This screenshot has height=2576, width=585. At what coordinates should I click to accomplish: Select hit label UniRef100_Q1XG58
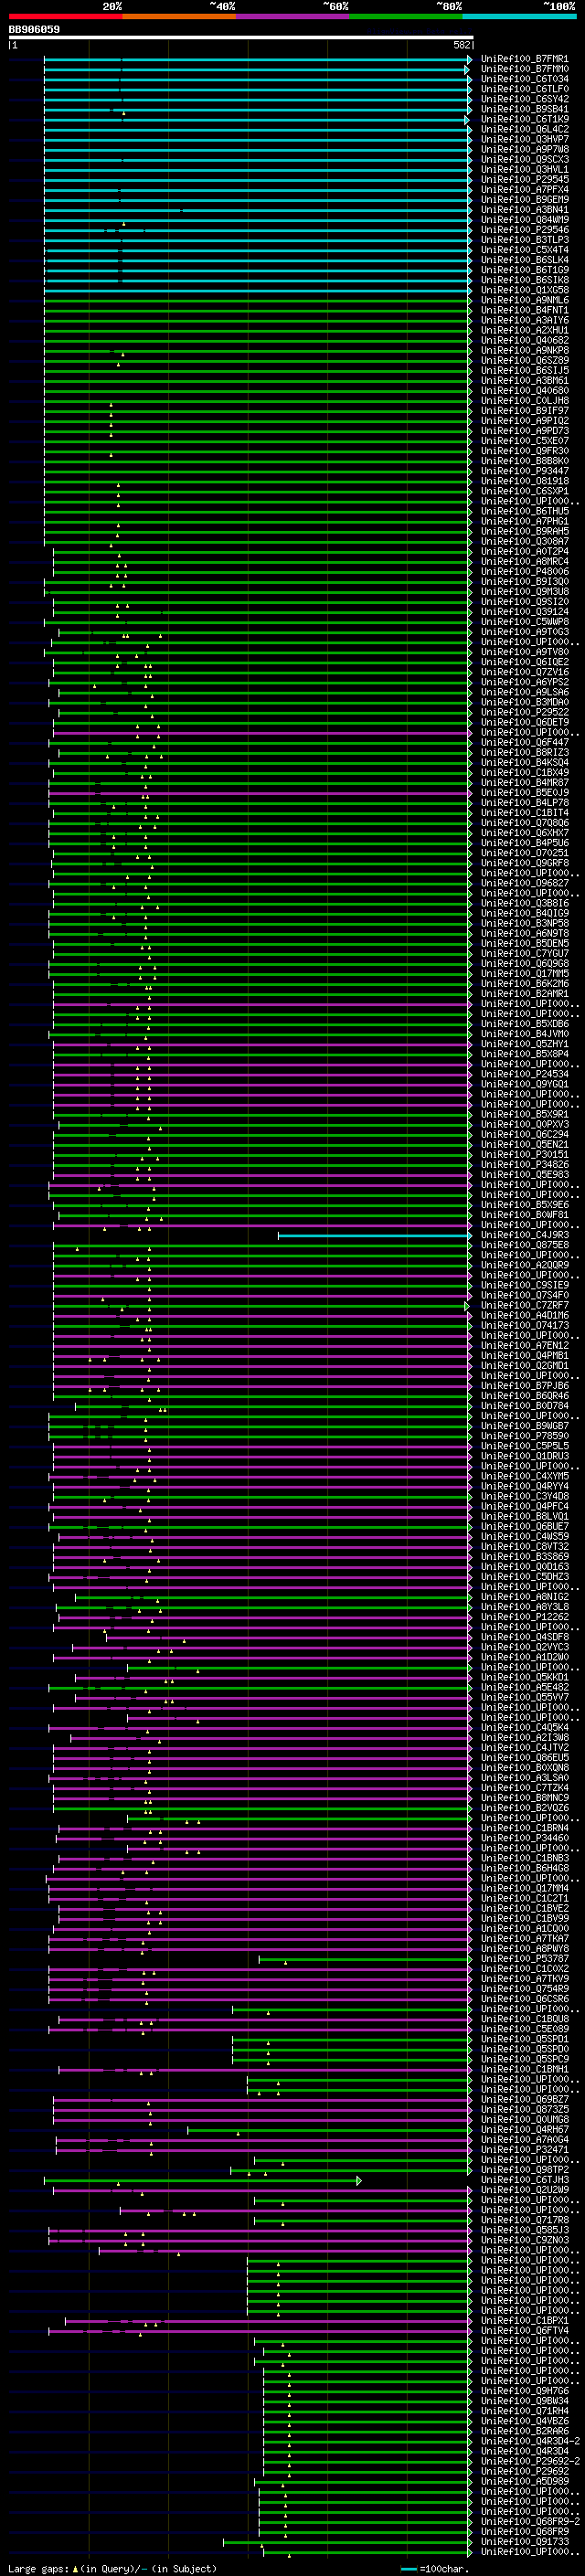pos(524,290)
